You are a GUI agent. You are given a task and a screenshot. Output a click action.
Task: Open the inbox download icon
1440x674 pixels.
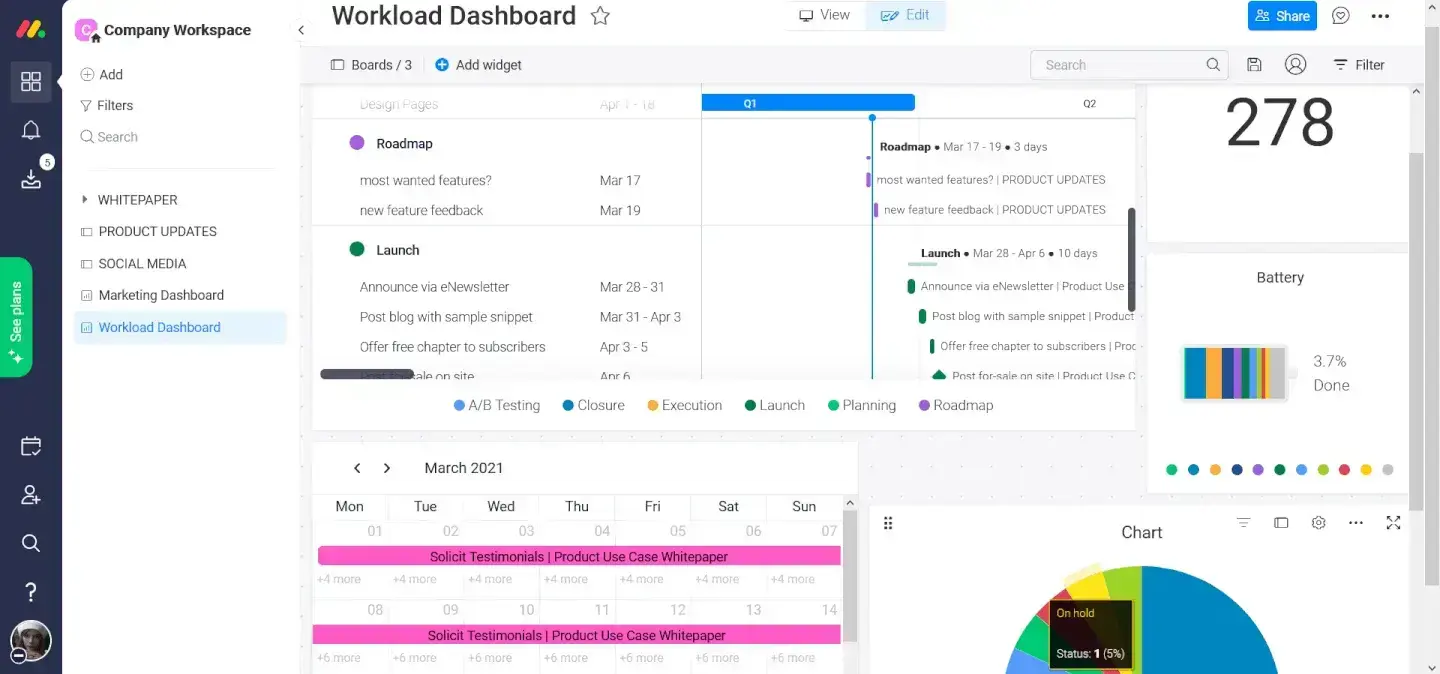click(31, 179)
